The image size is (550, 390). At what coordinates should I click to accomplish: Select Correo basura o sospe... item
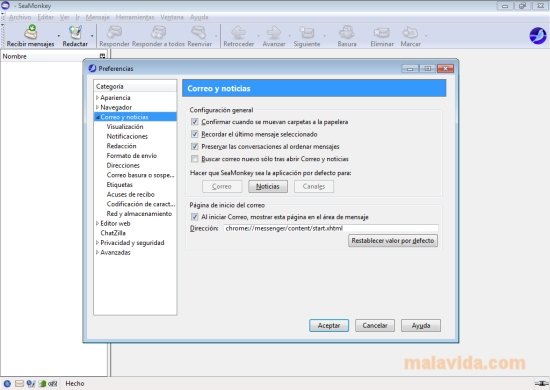point(140,175)
